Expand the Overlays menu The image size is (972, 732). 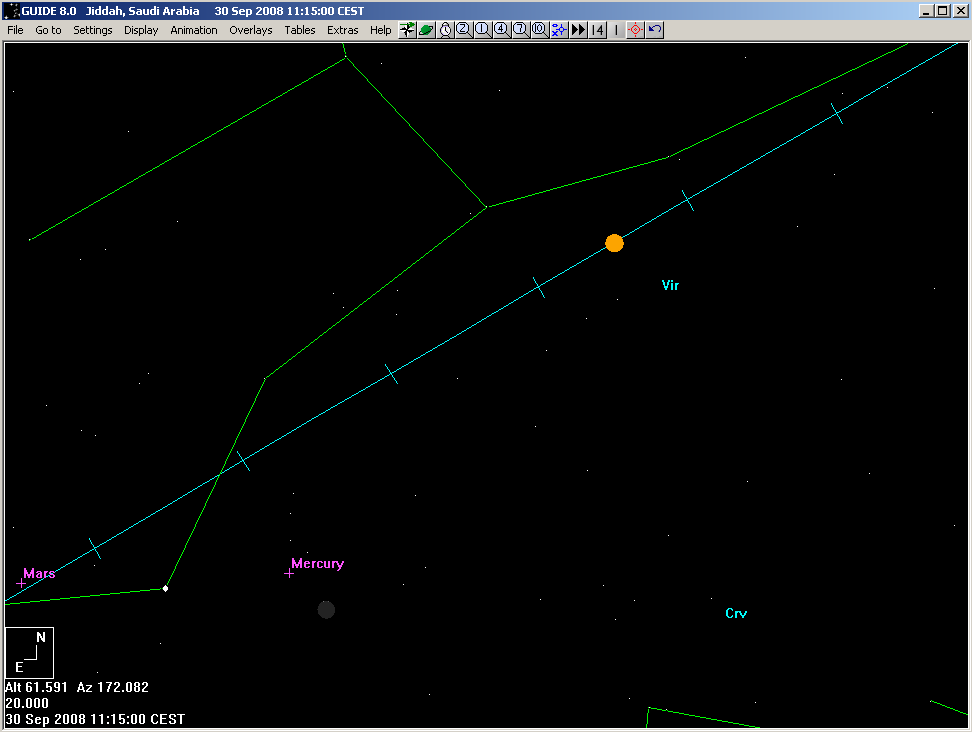tap(250, 30)
